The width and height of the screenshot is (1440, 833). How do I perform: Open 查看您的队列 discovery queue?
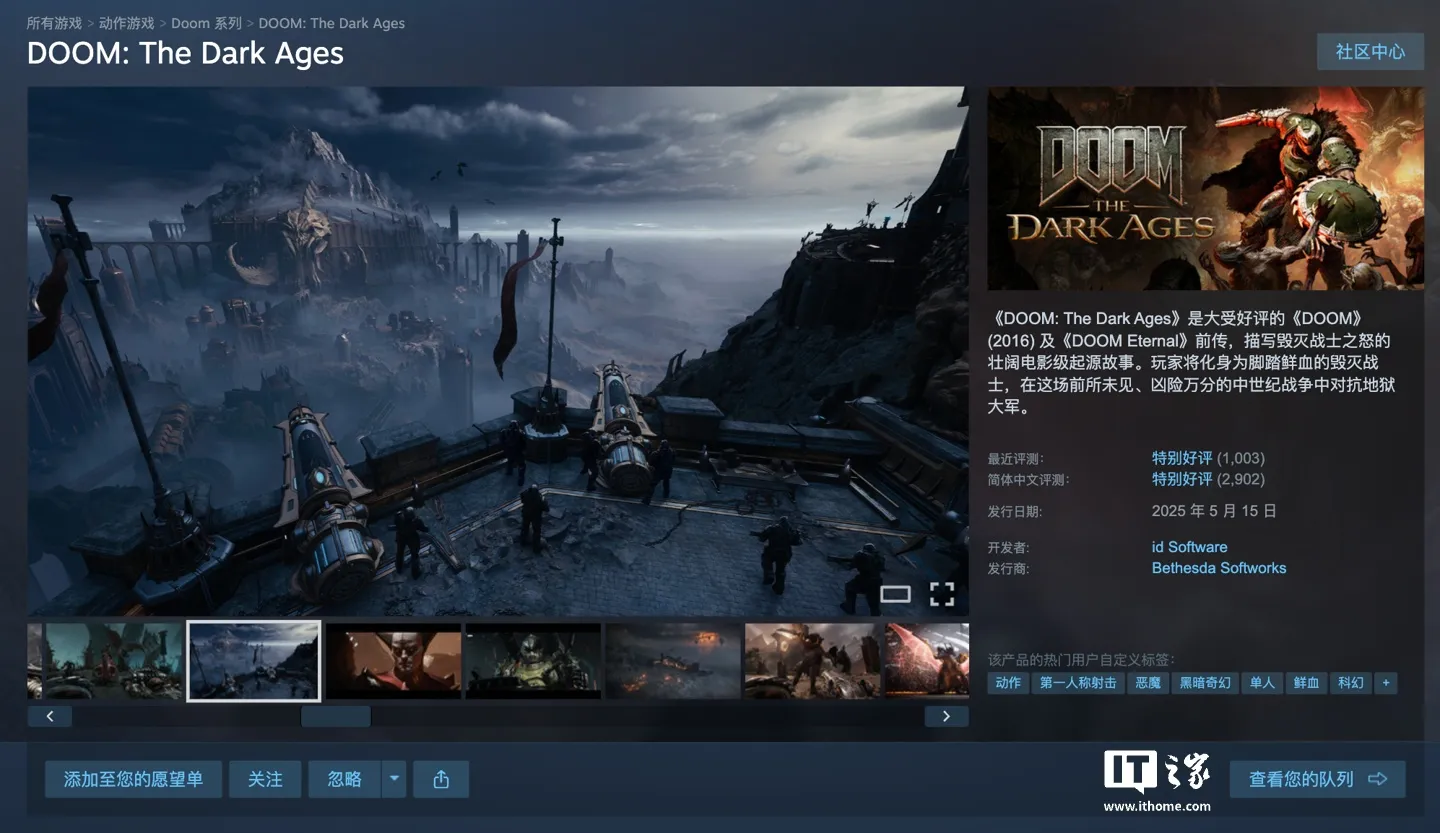point(1317,779)
